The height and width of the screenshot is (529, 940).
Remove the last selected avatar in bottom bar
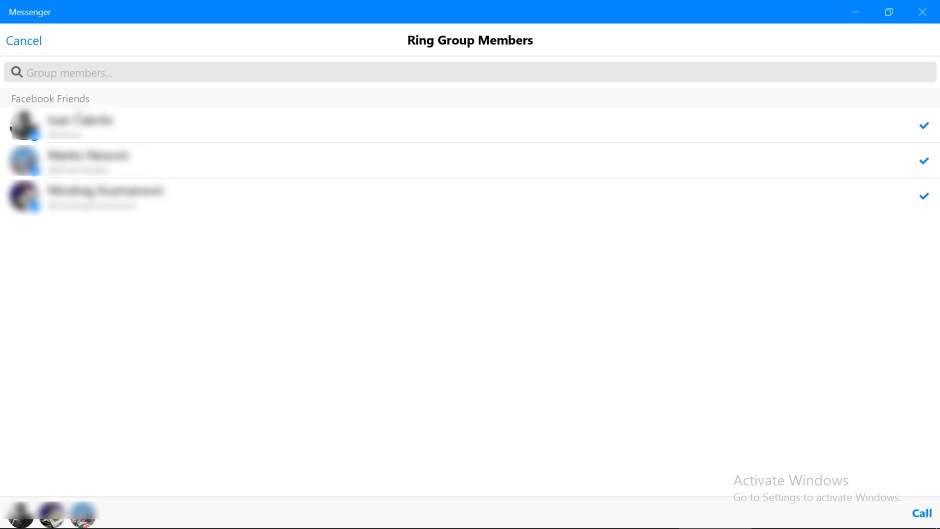point(83,514)
